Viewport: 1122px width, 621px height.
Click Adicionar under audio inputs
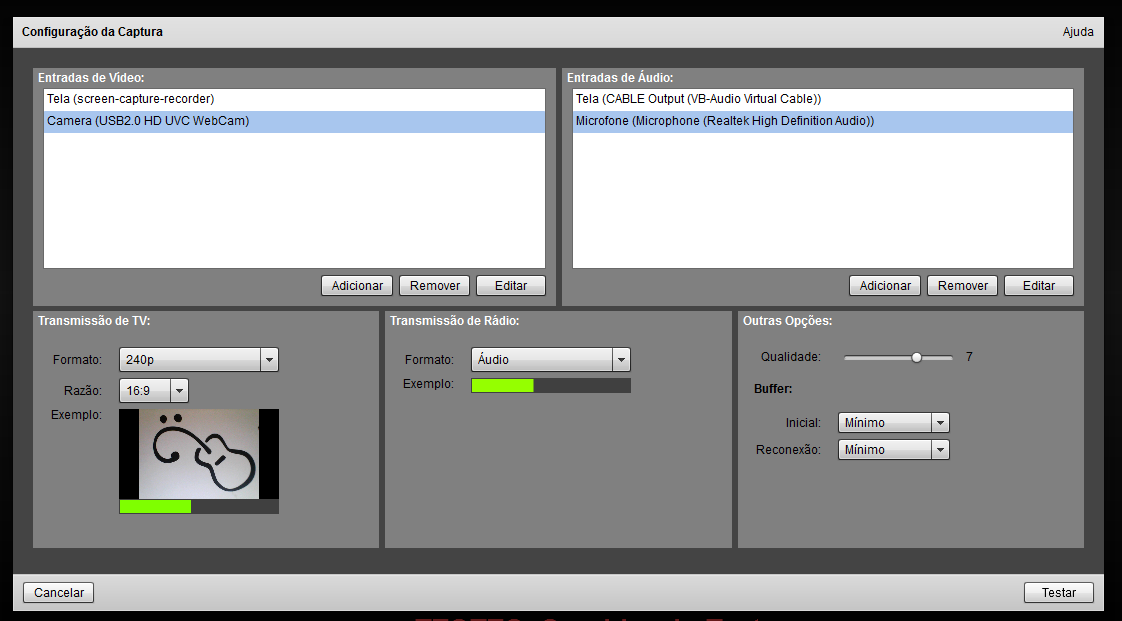coord(885,286)
